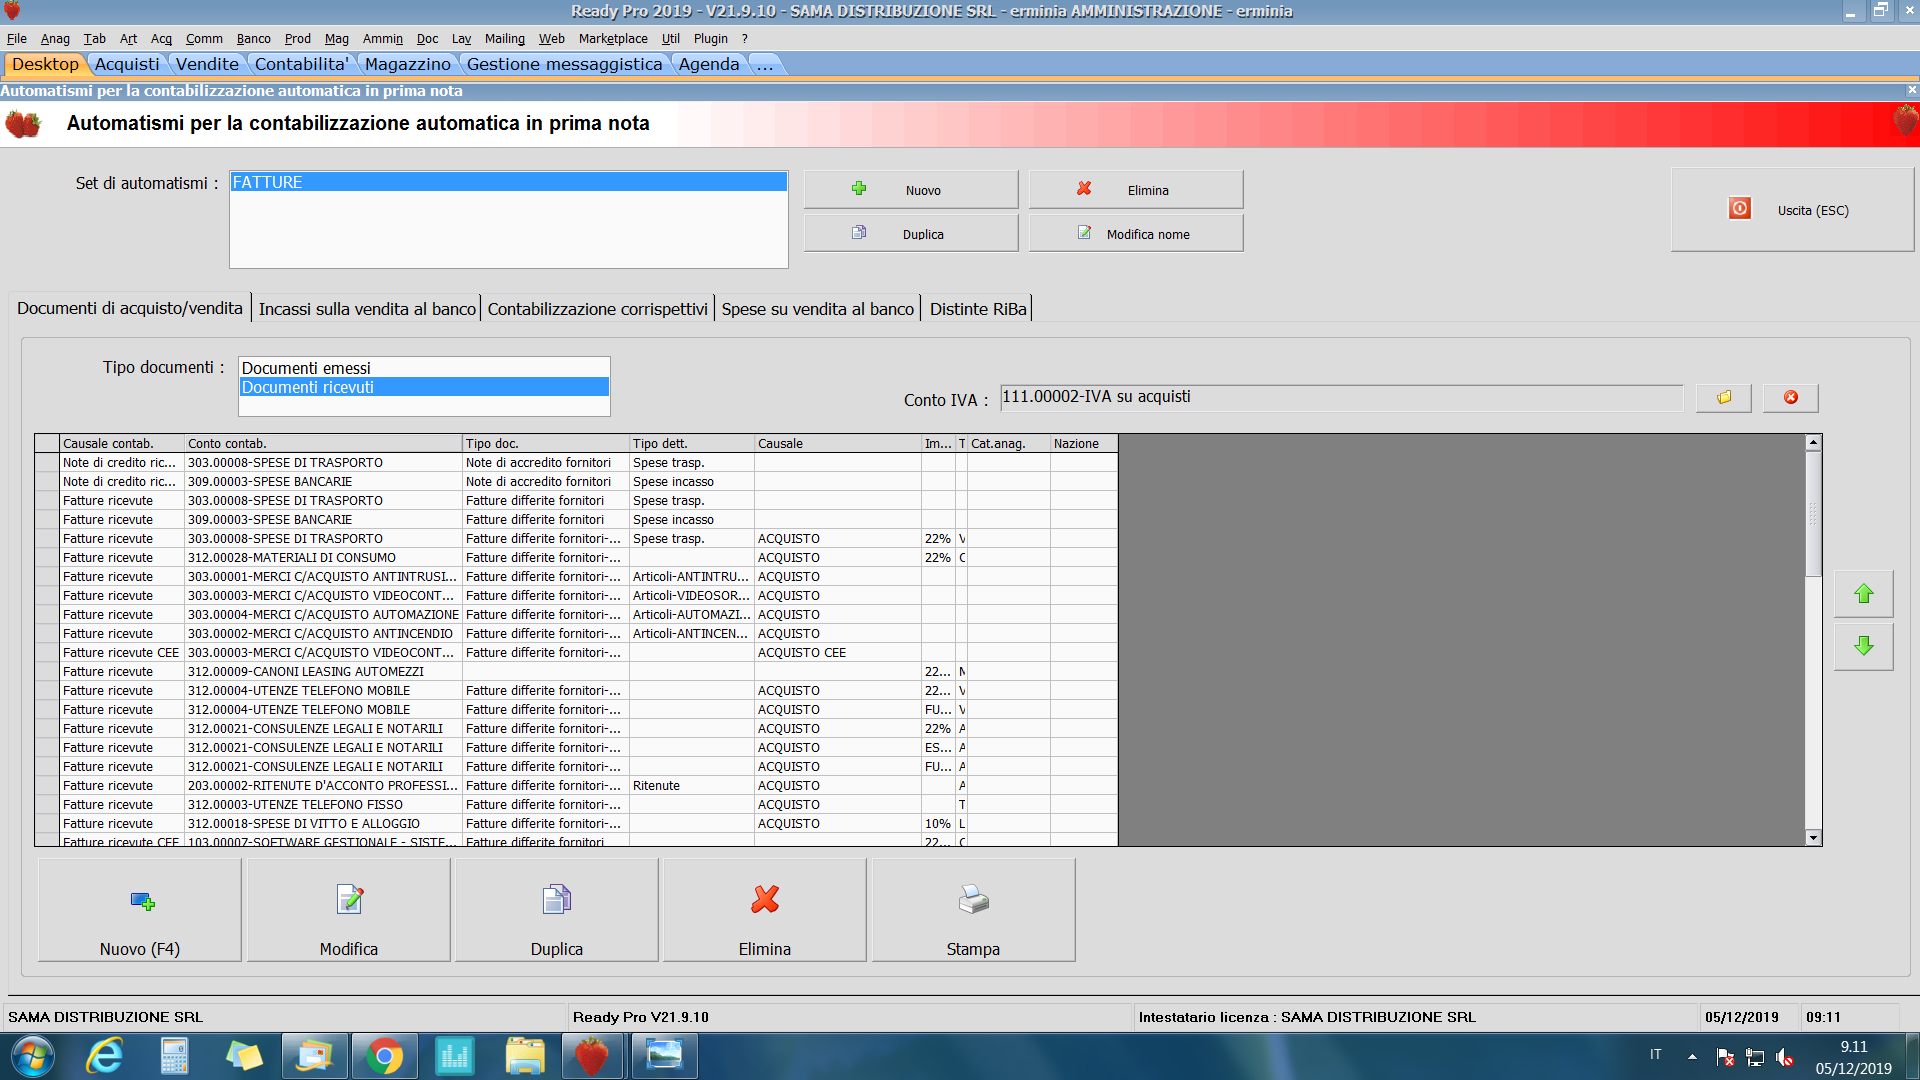Open Spese su vendita al banco tab
Viewport: 1920px width, 1080px height.
[x=818, y=309]
